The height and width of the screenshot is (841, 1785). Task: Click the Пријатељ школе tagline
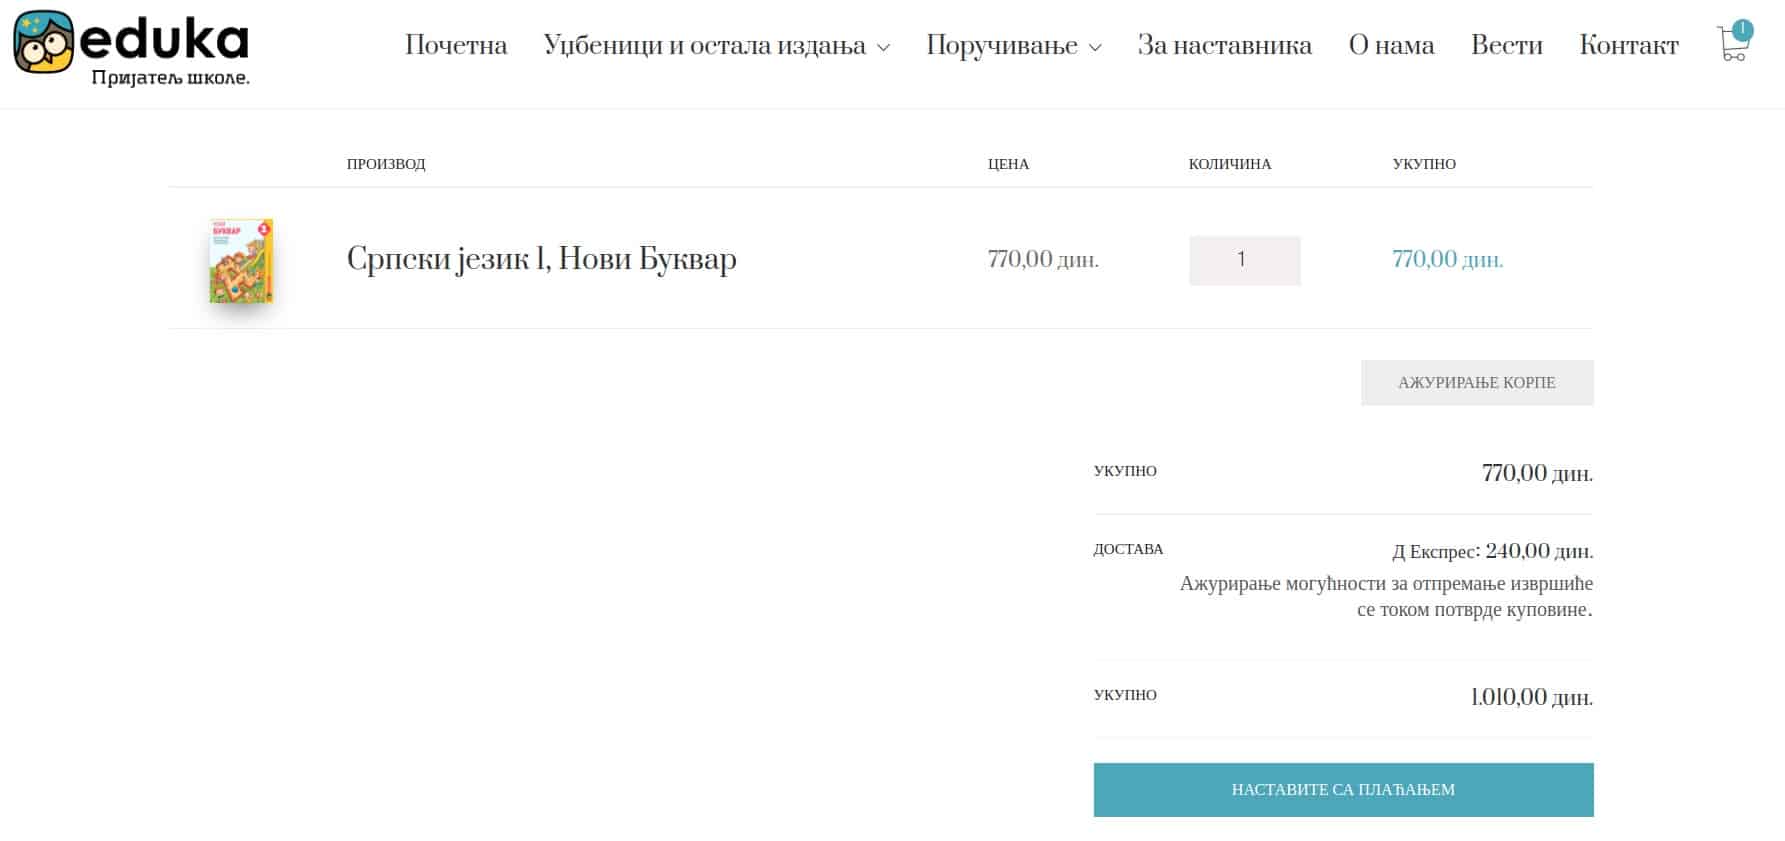tap(170, 78)
